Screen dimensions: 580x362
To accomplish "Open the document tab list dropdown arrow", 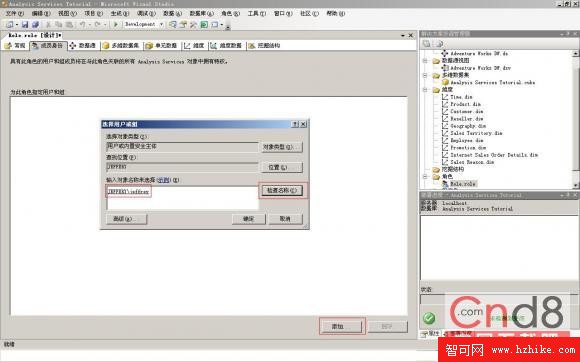I will coord(402,35).
